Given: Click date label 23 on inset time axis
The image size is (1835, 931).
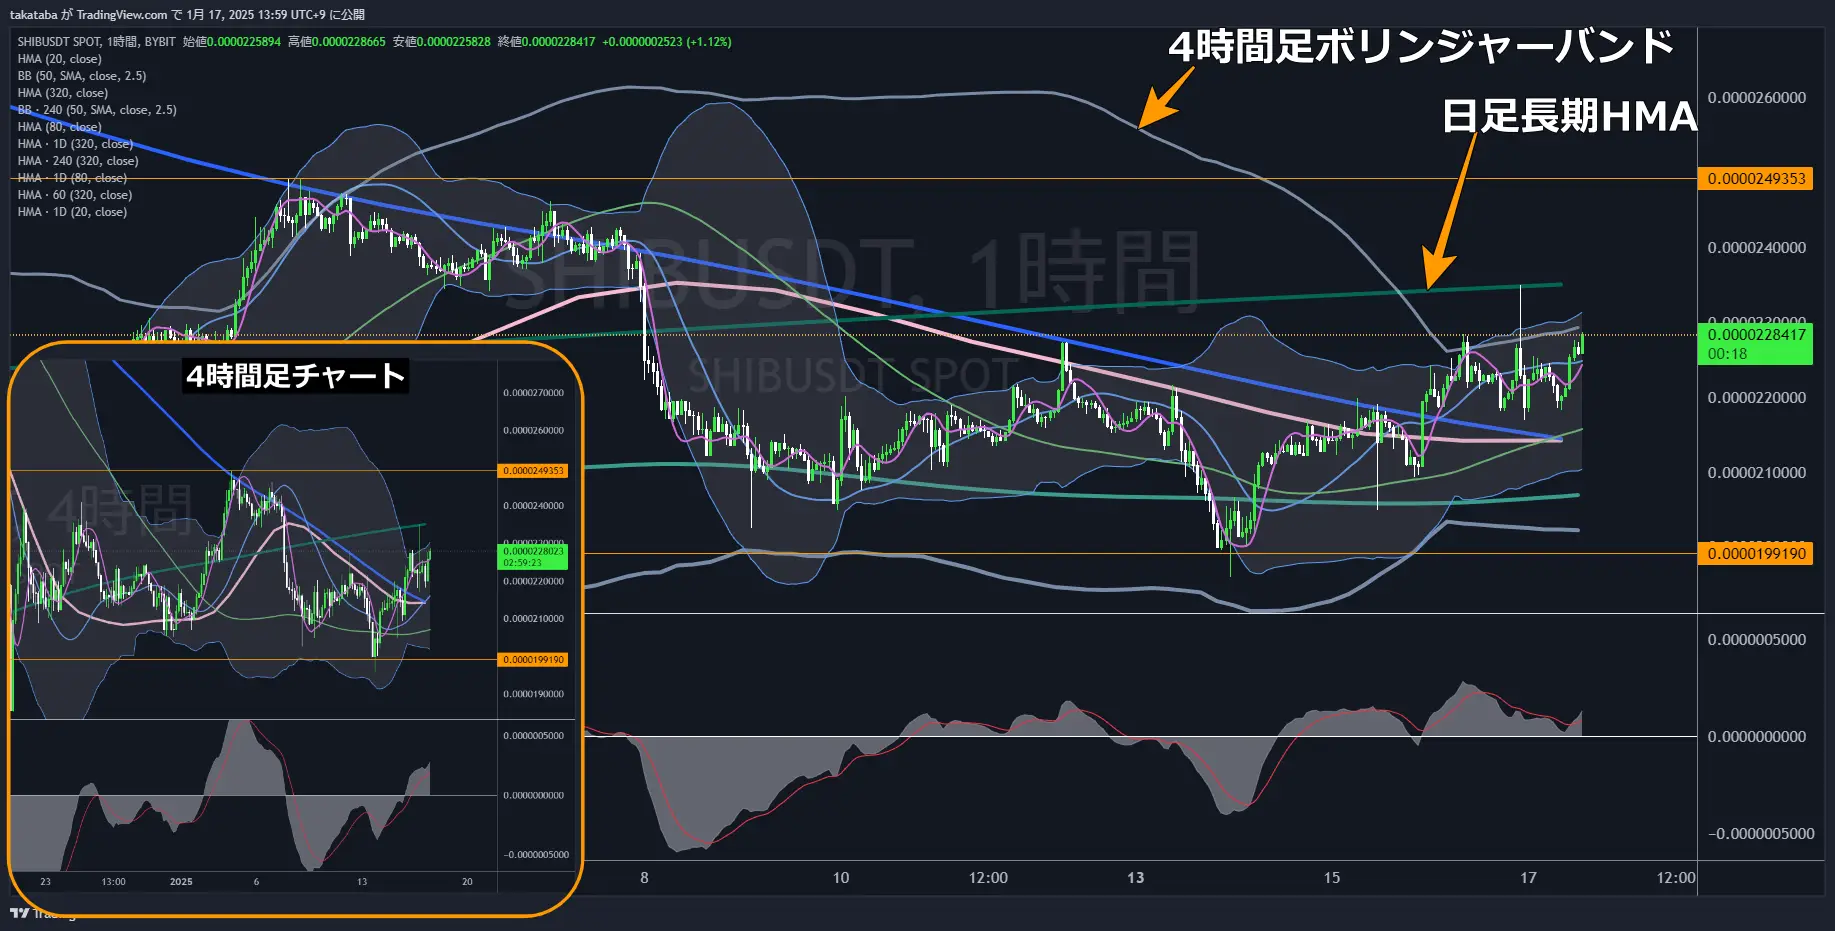Looking at the screenshot, I should tap(45, 882).
